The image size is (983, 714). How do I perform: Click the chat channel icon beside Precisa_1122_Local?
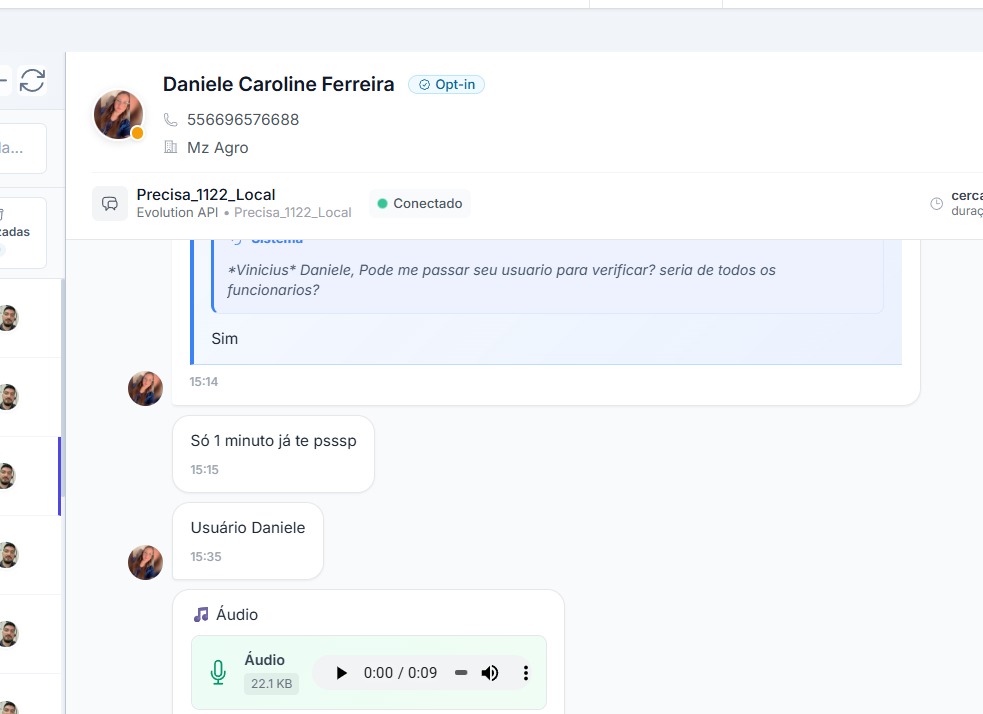click(110, 203)
